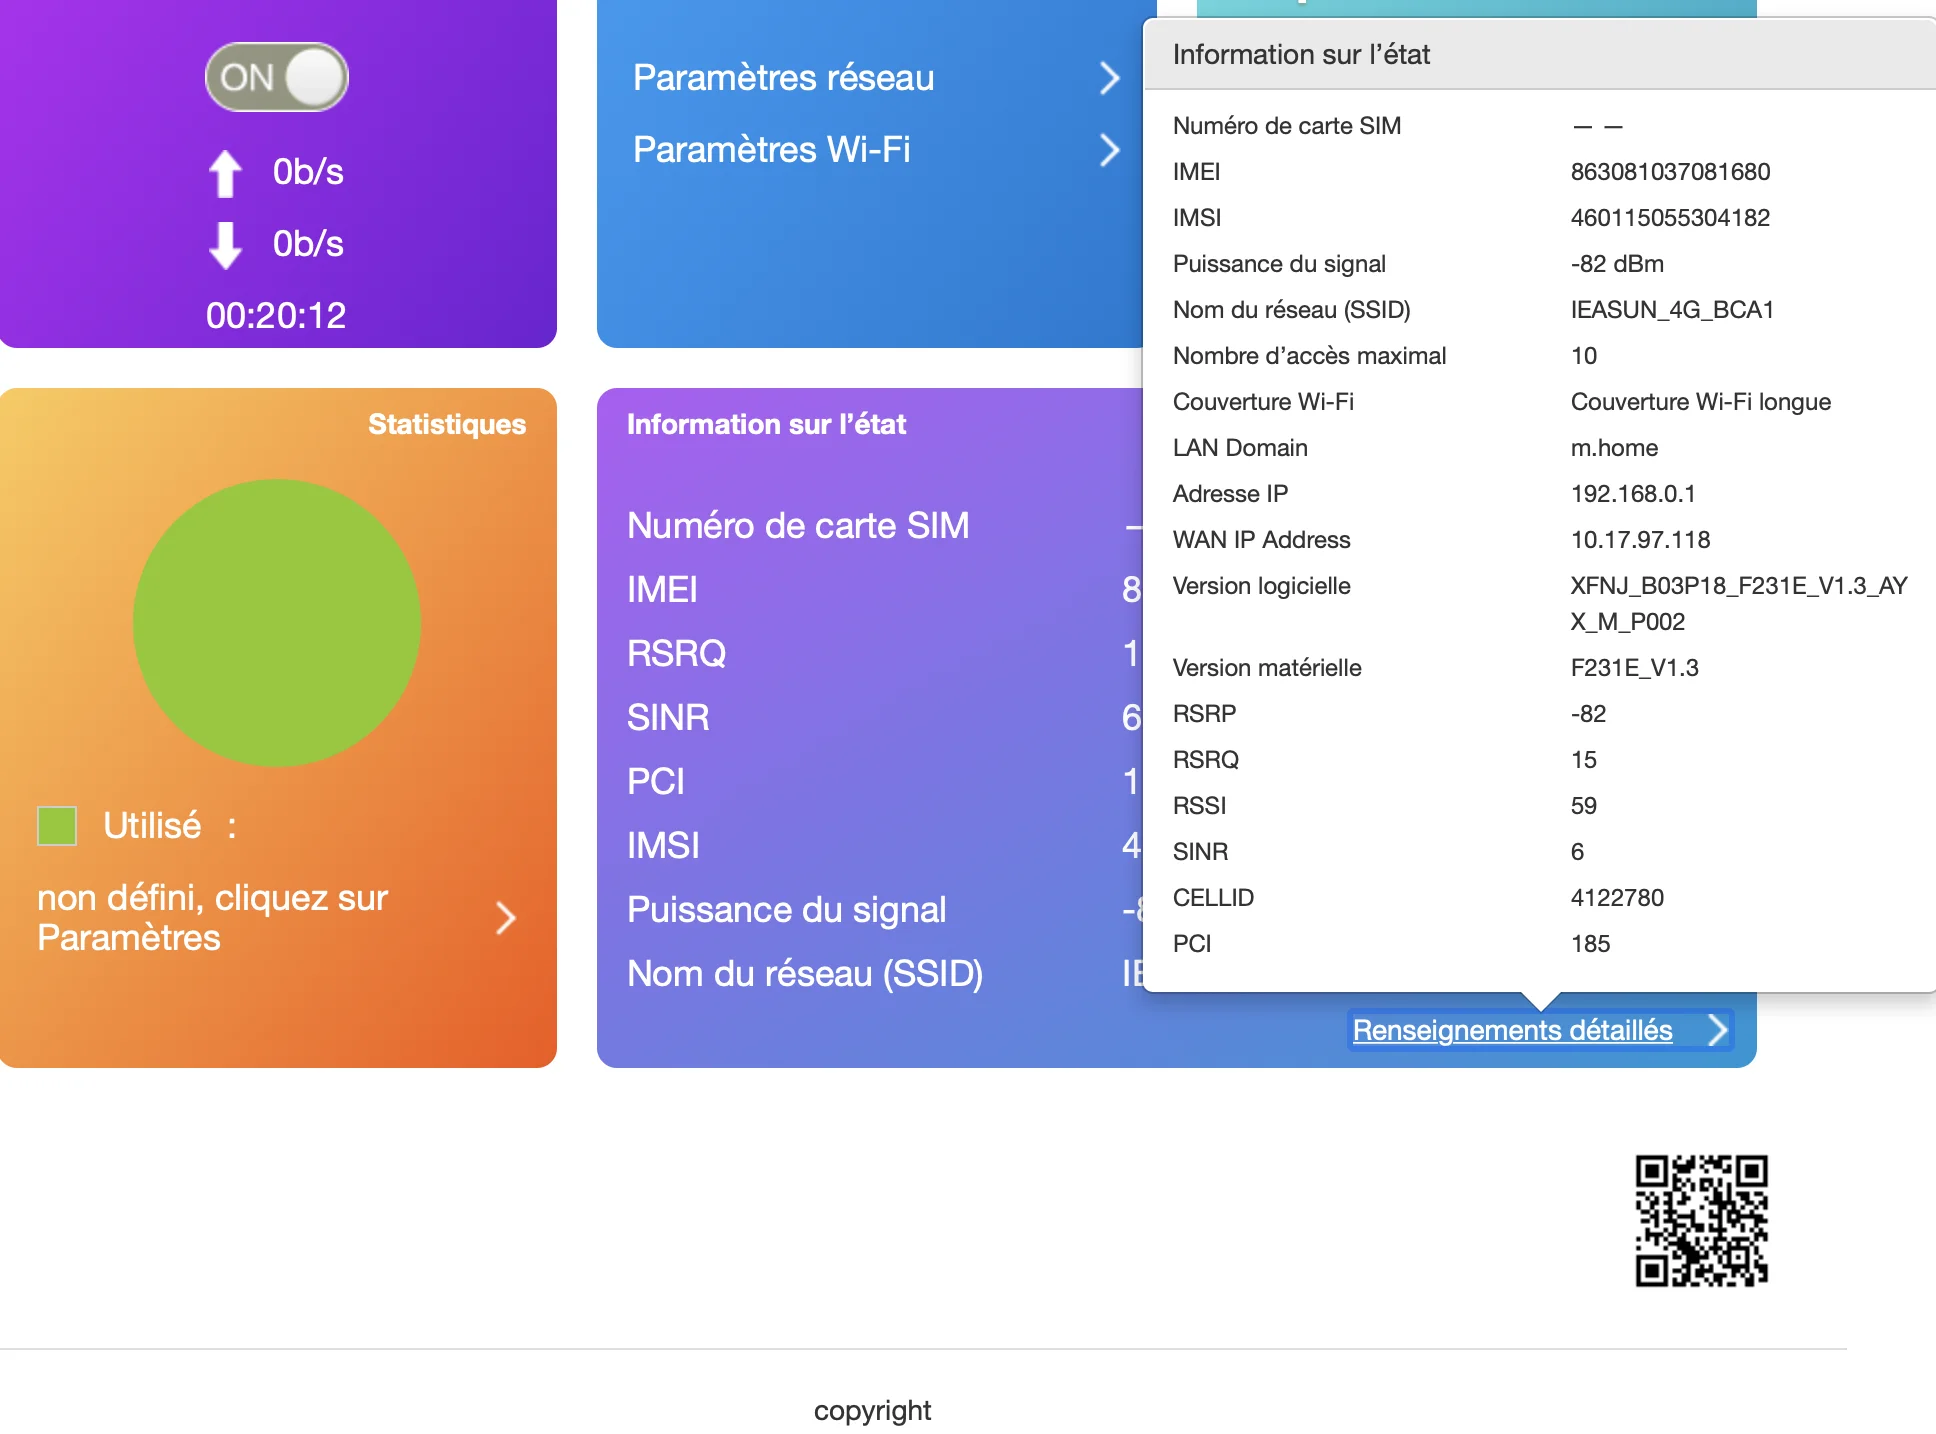Open Paramètres Wi-Fi chevron

point(1108,150)
